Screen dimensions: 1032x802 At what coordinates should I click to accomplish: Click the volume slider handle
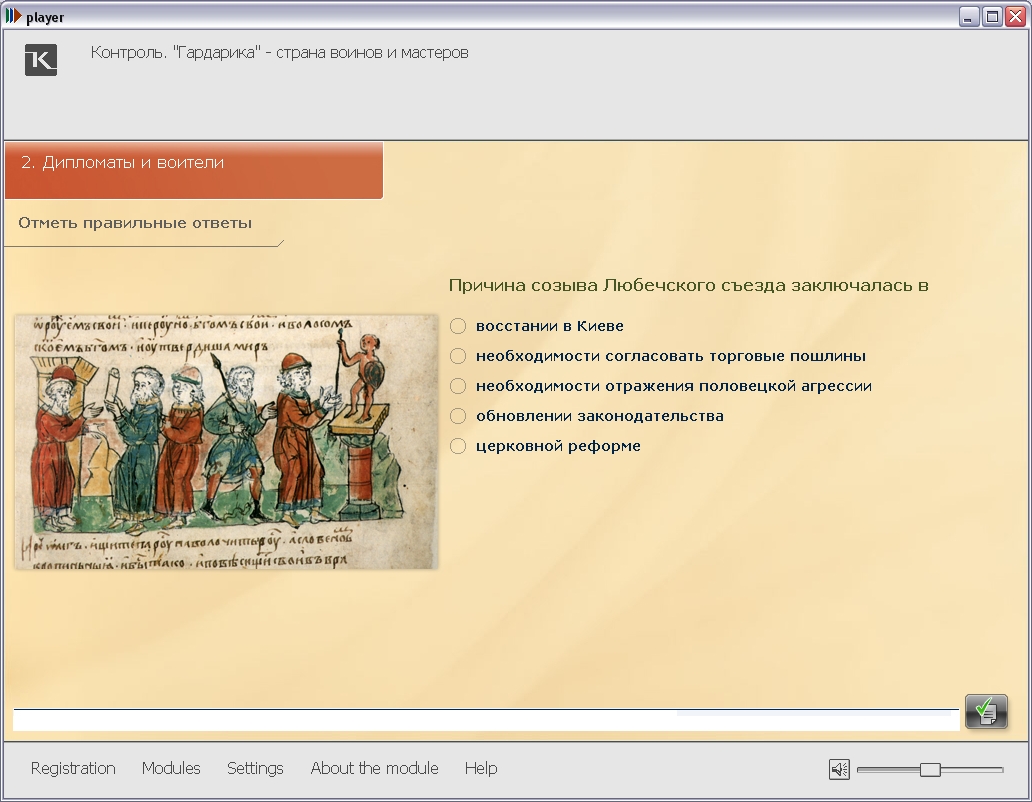tap(930, 769)
